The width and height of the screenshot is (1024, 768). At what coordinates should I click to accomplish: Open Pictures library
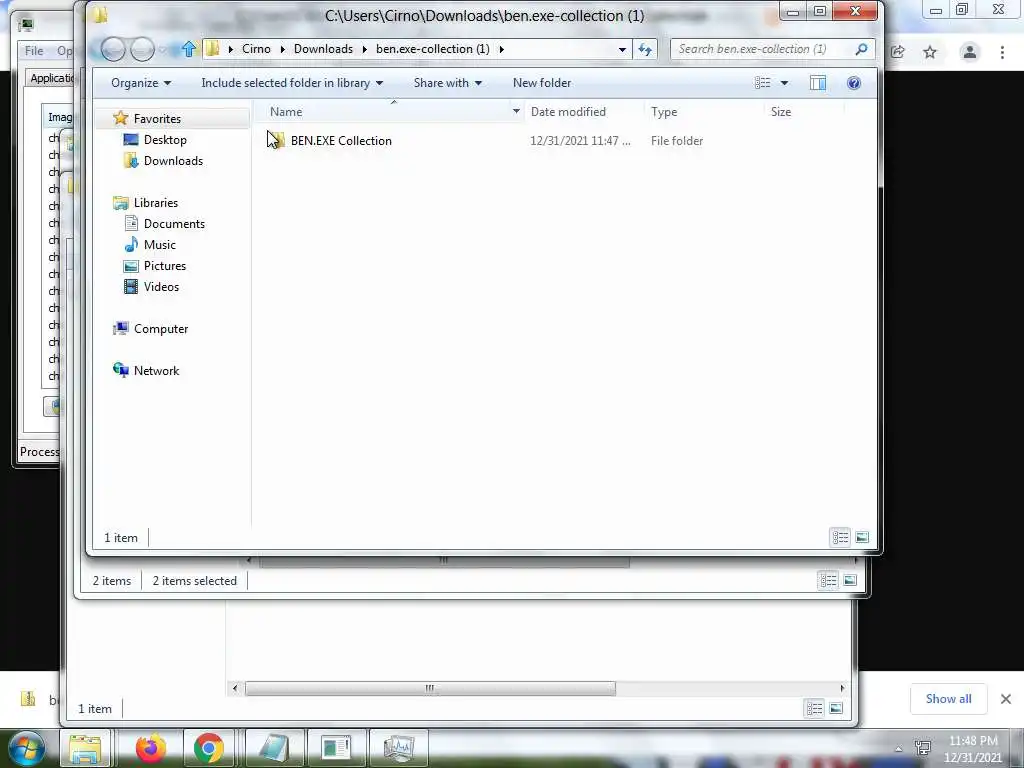coord(165,266)
